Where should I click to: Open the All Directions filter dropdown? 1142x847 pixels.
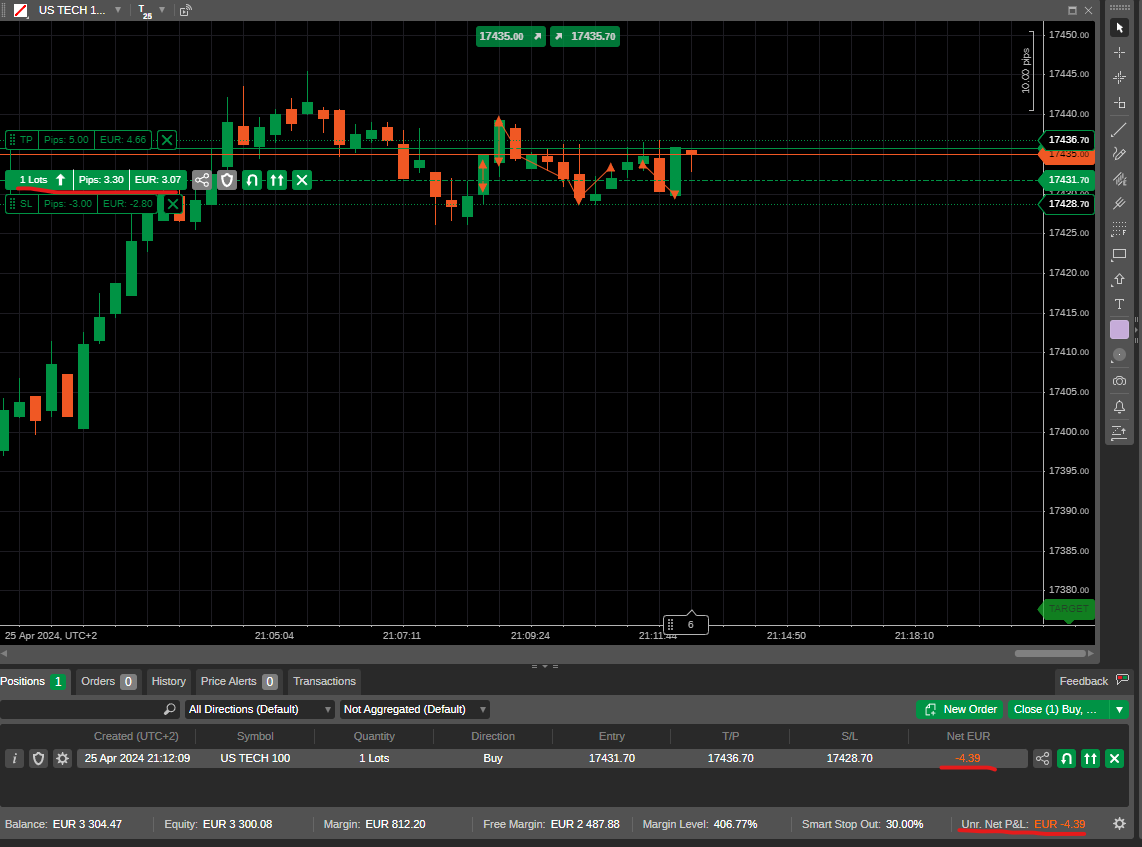pyautogui.click(x=260, y=709)
